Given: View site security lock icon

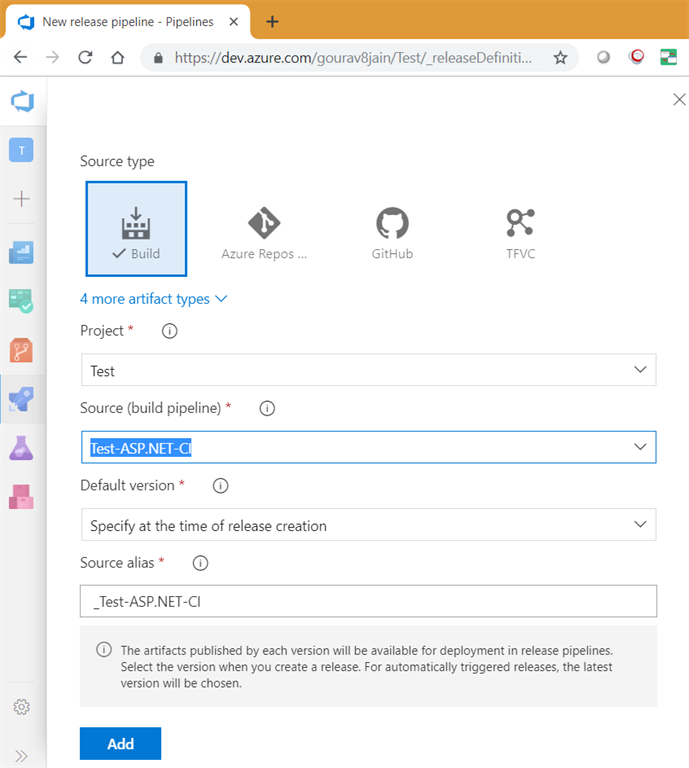Looking at the screenshot, I should (x=158, y=58).
